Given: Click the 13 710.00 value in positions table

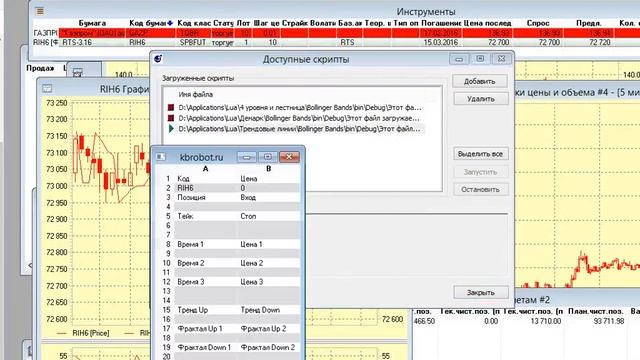Looking at the screenshot, I should click(x=546, y=321).
